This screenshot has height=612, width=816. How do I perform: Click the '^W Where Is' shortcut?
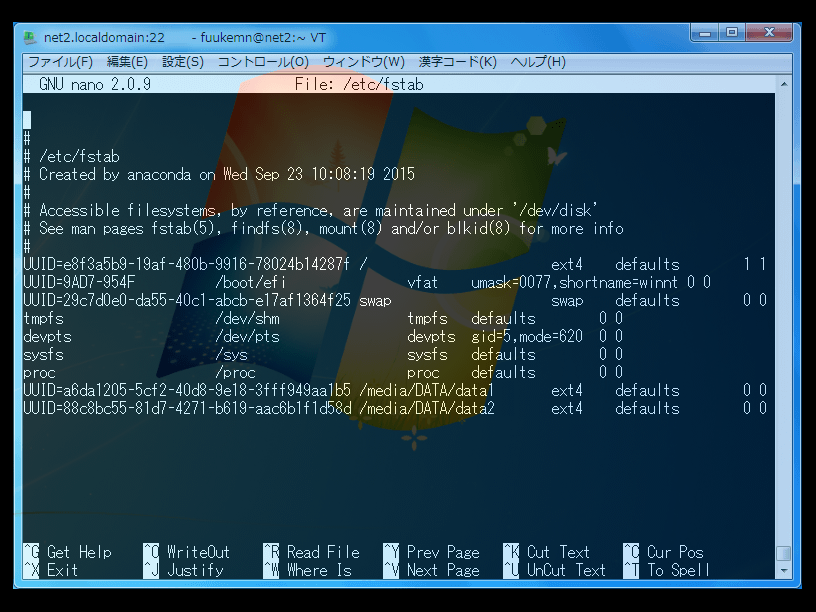(308, 570)
